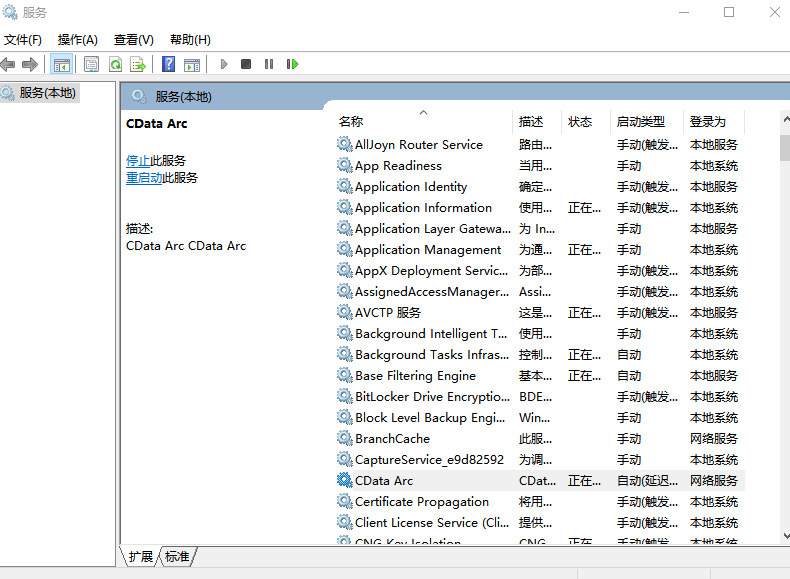
Task: Click the gear icon in the 服务(本地) header
Action: point(139,96)
